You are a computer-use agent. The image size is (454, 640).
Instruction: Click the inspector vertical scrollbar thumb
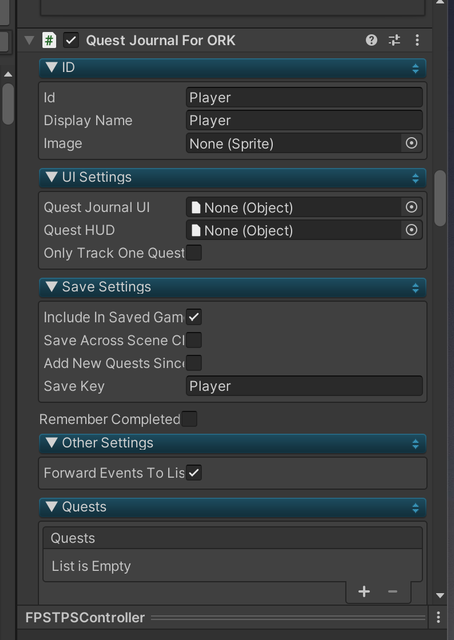(440, 198)
